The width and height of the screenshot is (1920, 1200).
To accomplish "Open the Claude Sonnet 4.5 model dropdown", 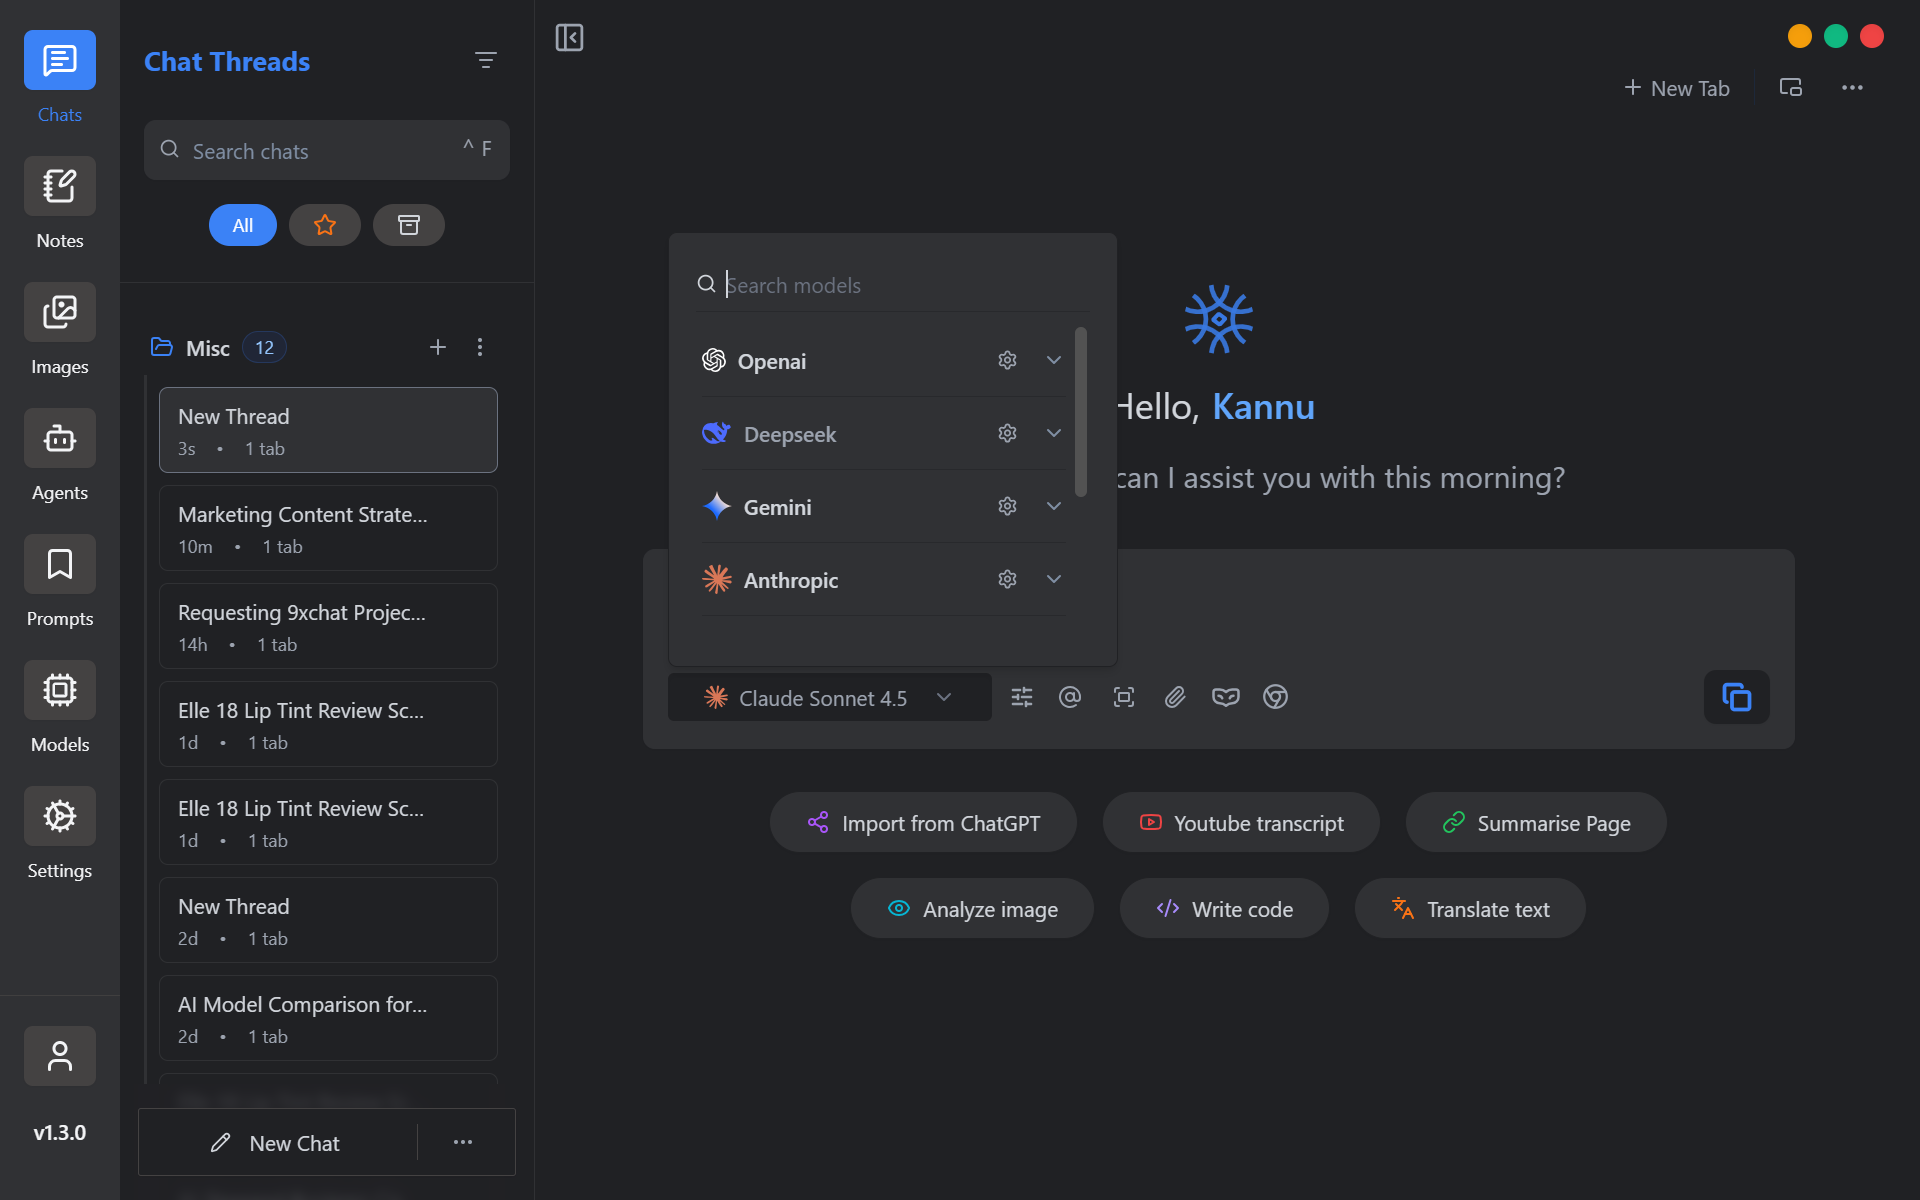I will (x=943, y=697).
